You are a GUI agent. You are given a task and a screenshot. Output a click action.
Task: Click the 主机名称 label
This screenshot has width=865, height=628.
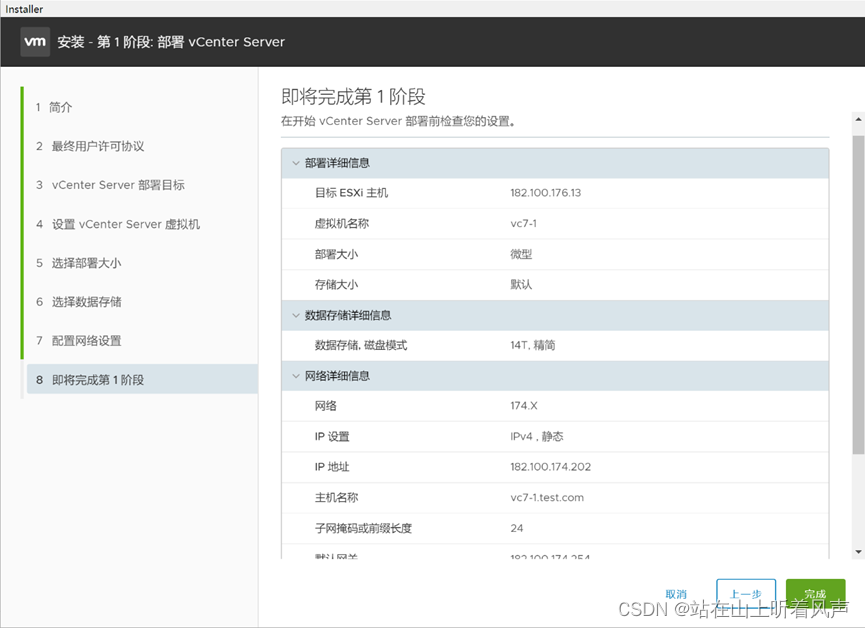click(337, 497)
